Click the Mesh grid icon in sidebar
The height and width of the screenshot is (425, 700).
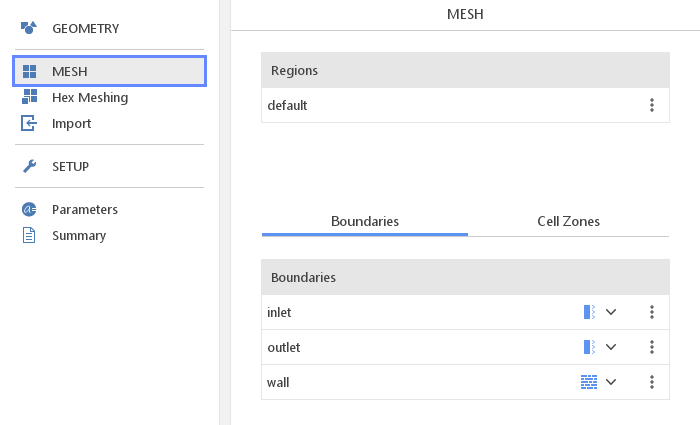(x=29, y=71)
